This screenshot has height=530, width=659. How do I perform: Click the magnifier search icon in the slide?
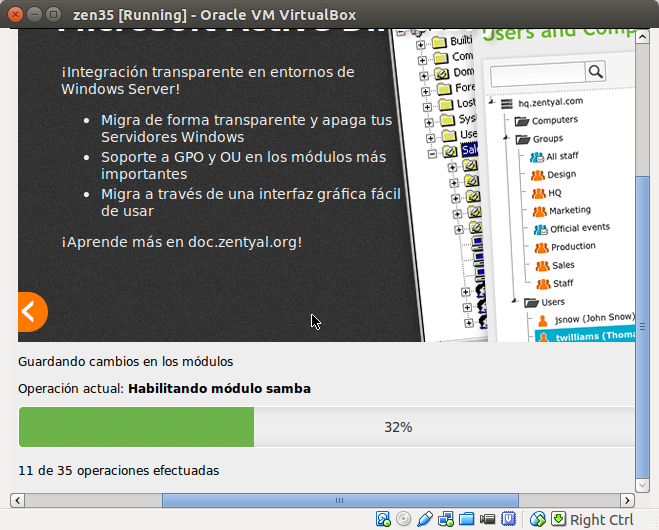(x=595, y=71)
